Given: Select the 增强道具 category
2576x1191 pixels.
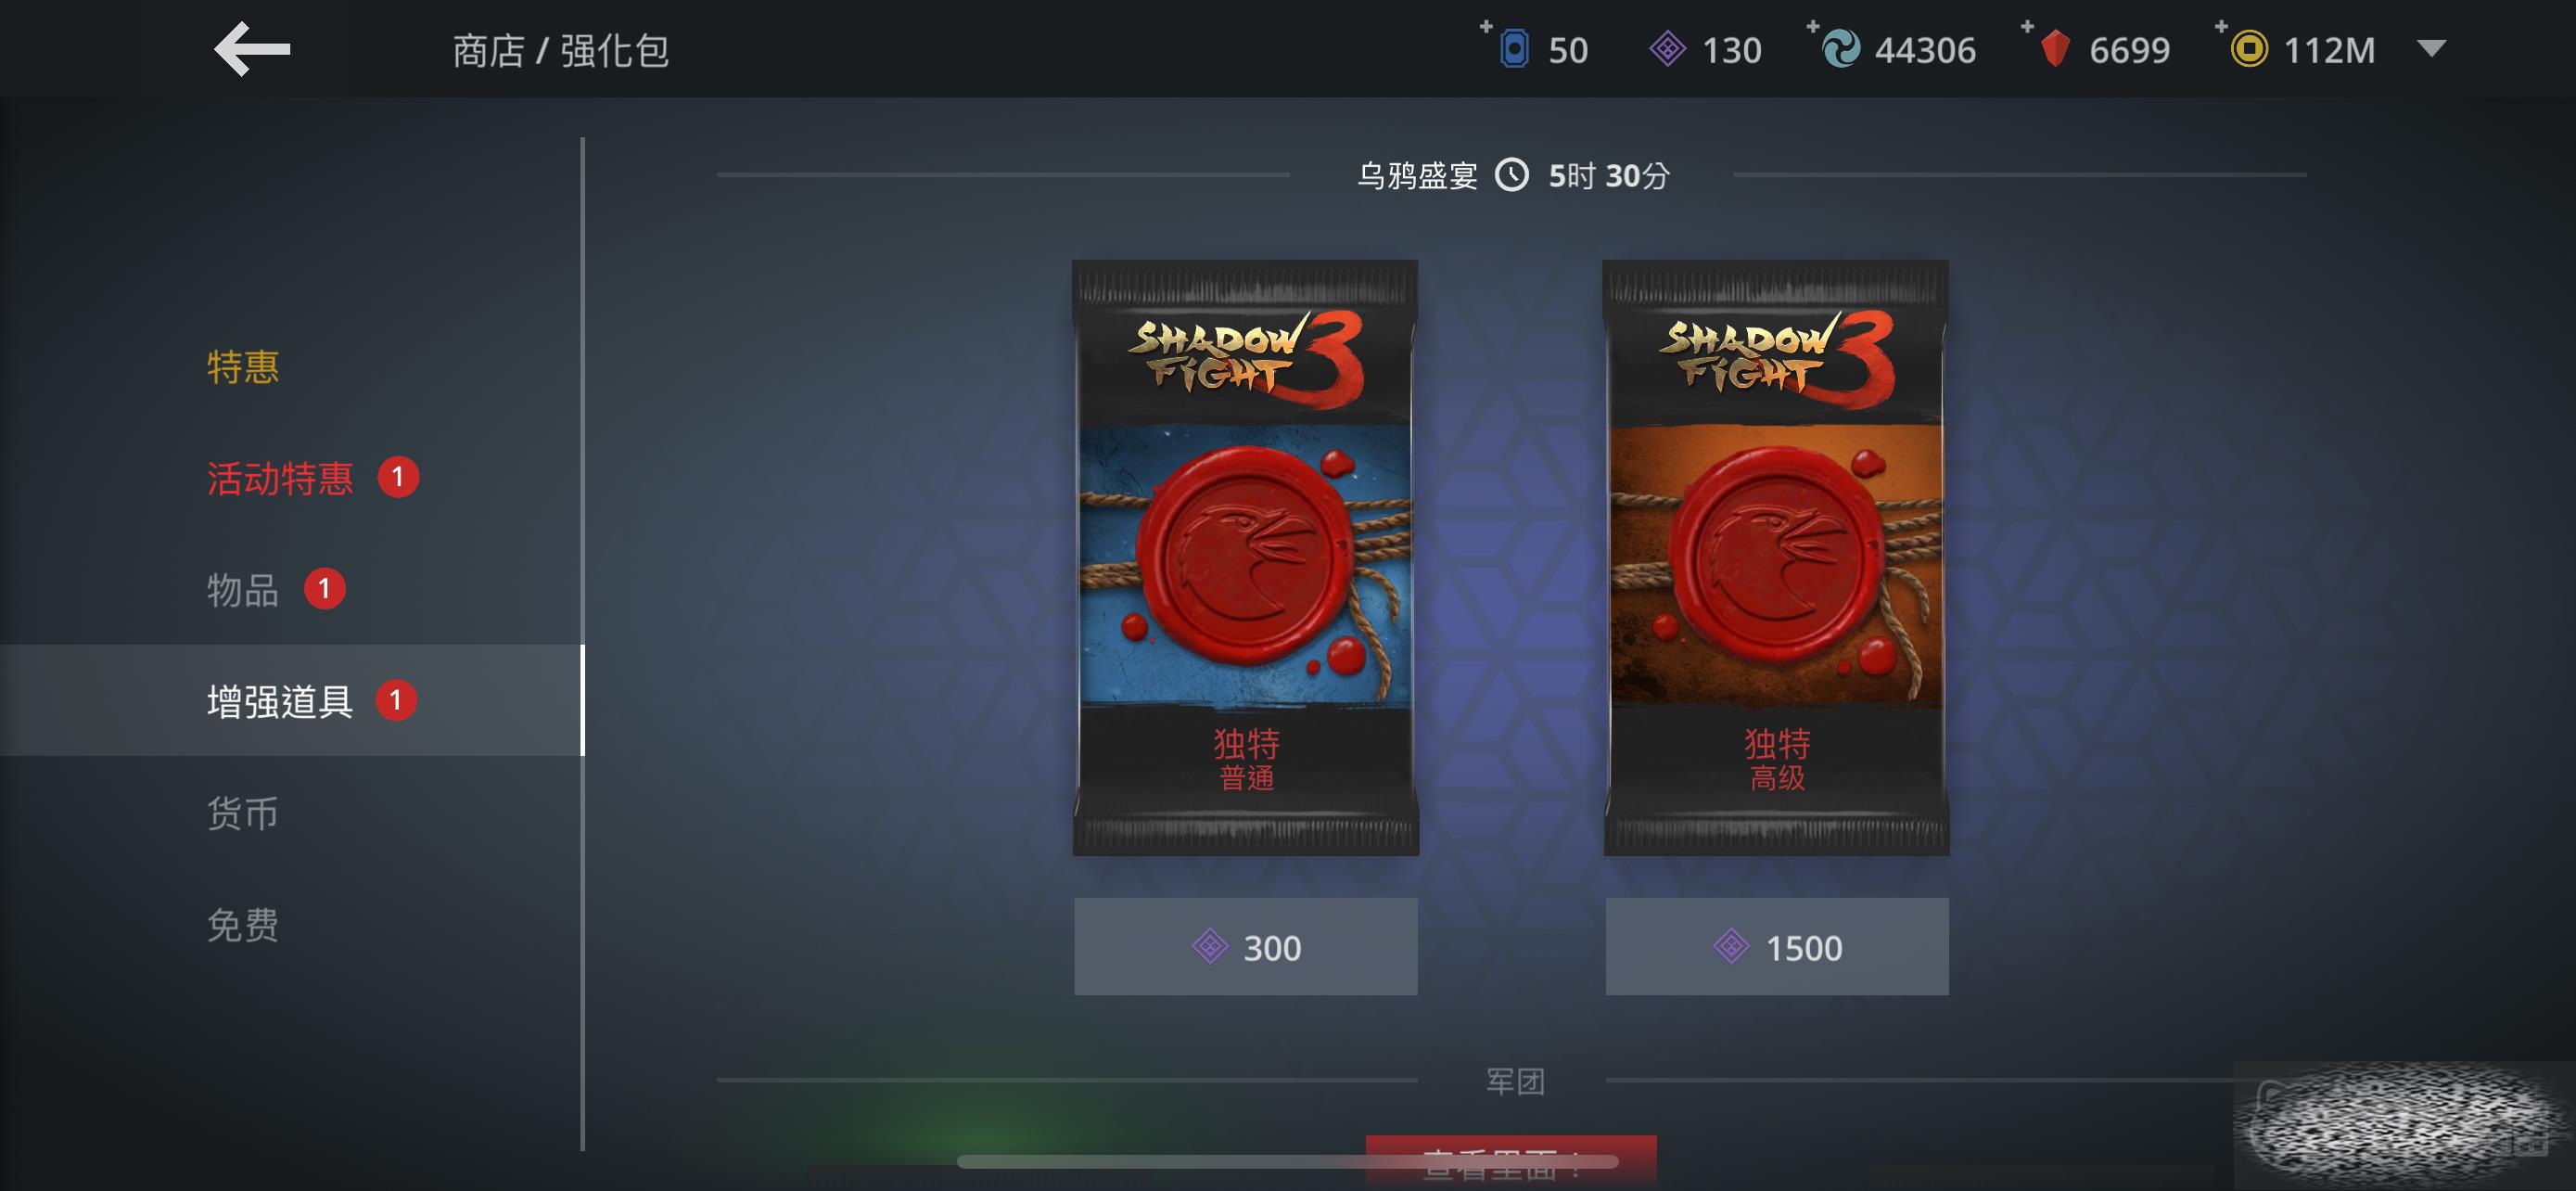Looking at the screenshot, I should (291, 700).
